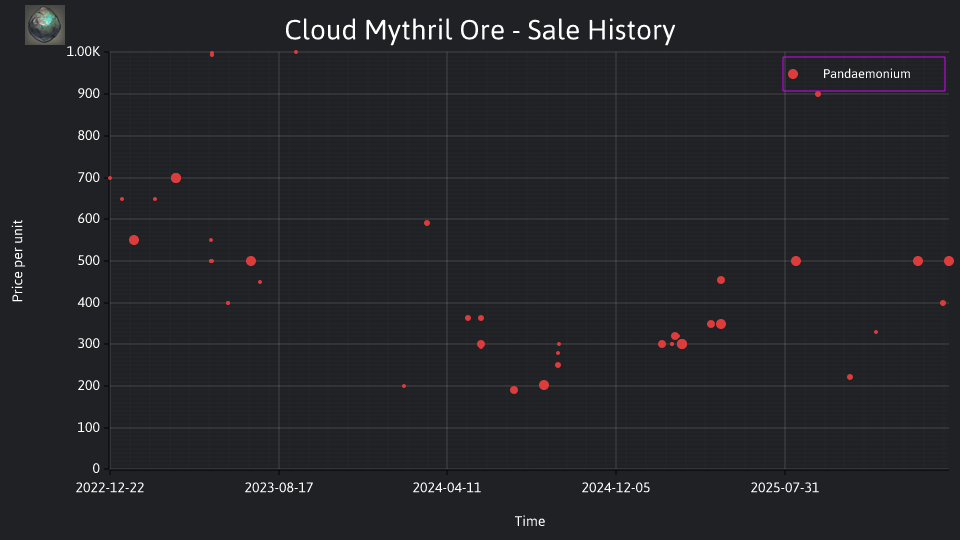
Task: Click the small 330 price data point
Action: click(x=876, y=332)
